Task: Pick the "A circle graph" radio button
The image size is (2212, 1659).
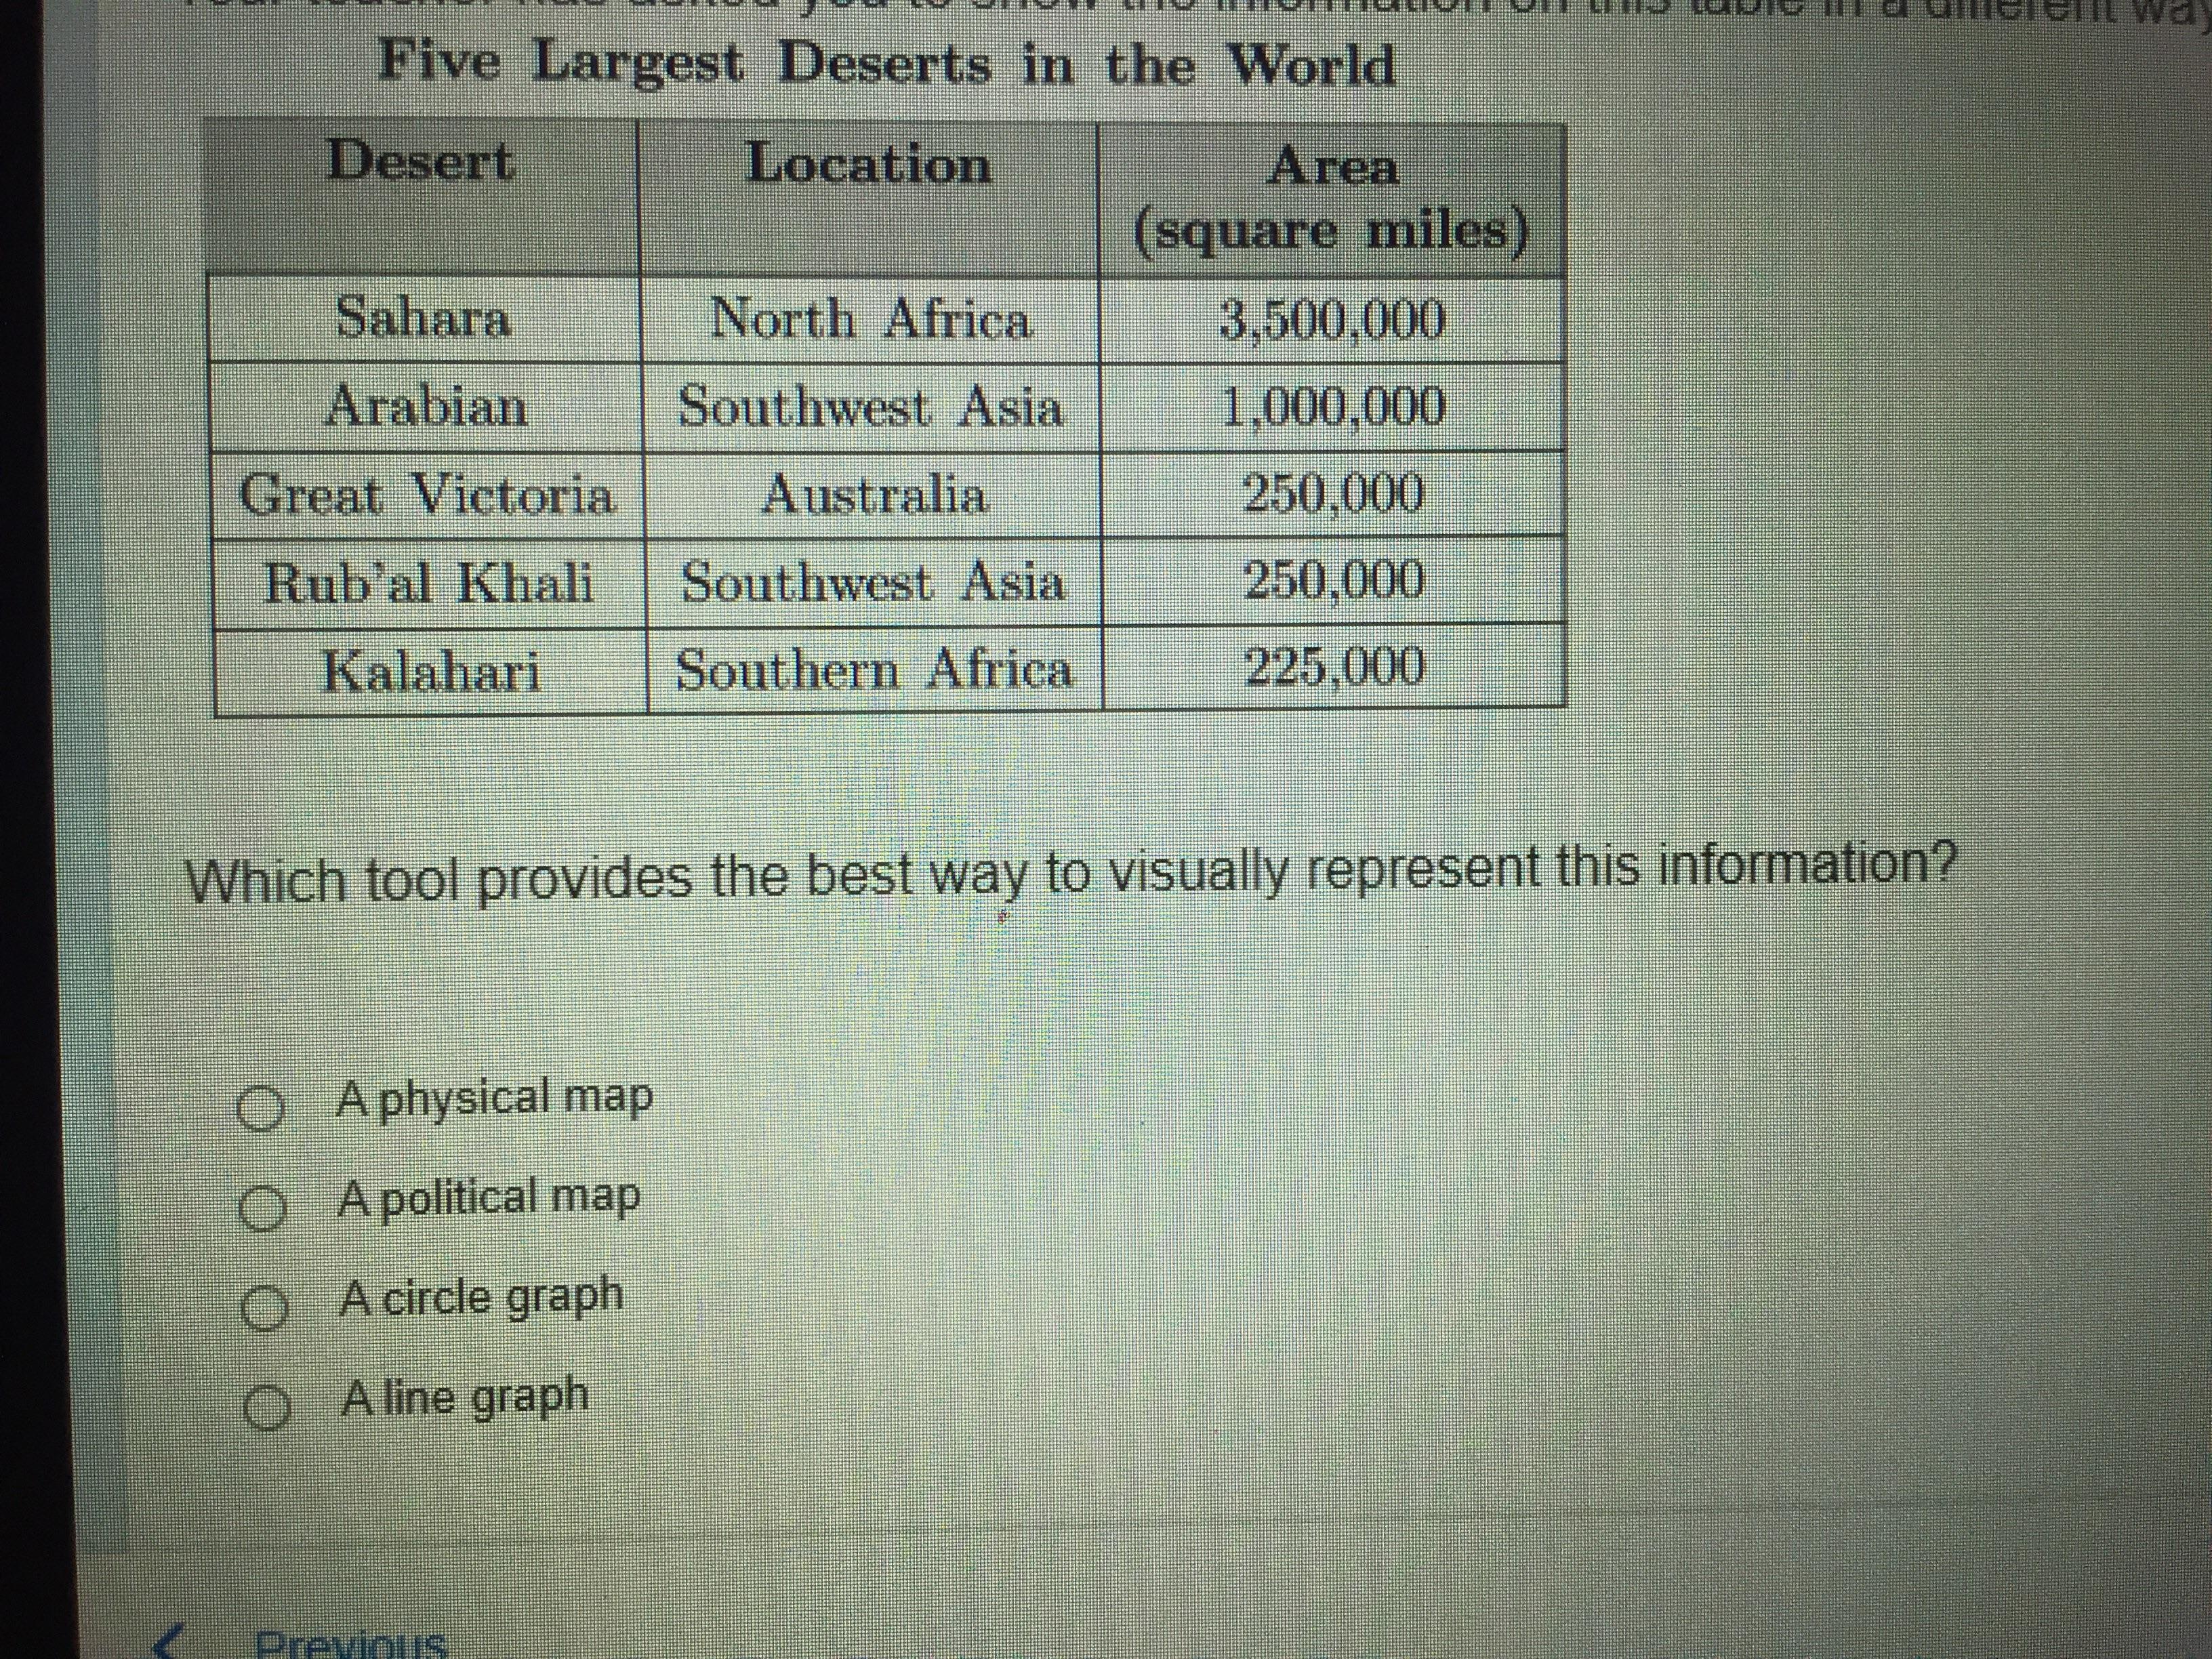Action: pos(263,1310)
